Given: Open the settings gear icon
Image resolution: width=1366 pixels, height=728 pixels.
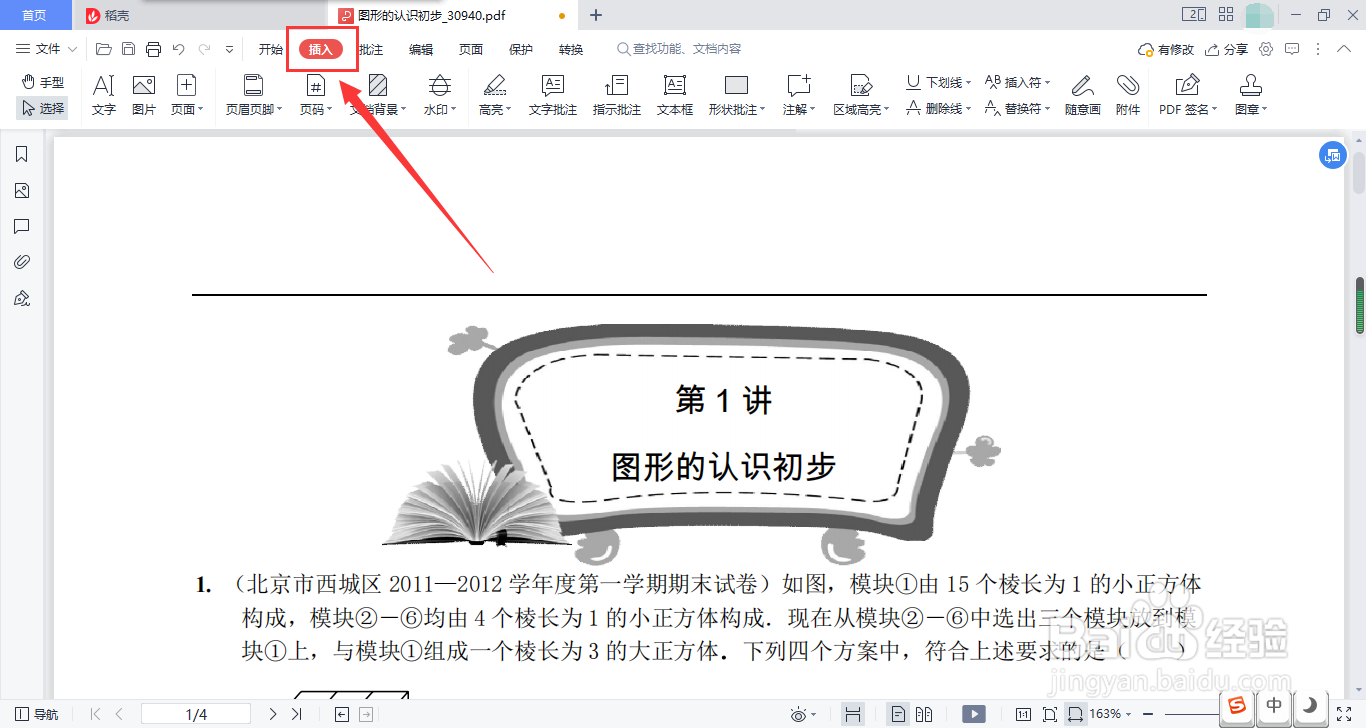Looking at the screenshot, I should [1266, 49].
